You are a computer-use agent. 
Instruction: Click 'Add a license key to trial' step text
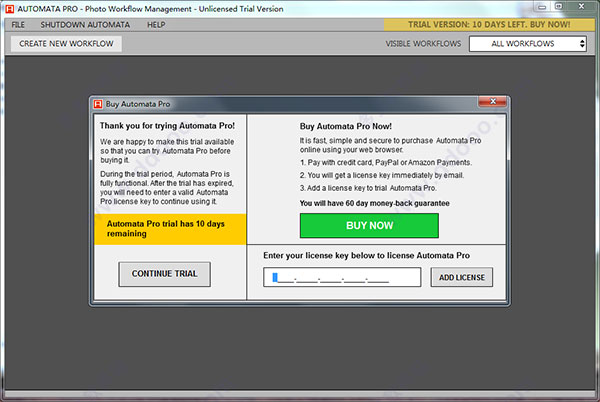click(368, 188)
